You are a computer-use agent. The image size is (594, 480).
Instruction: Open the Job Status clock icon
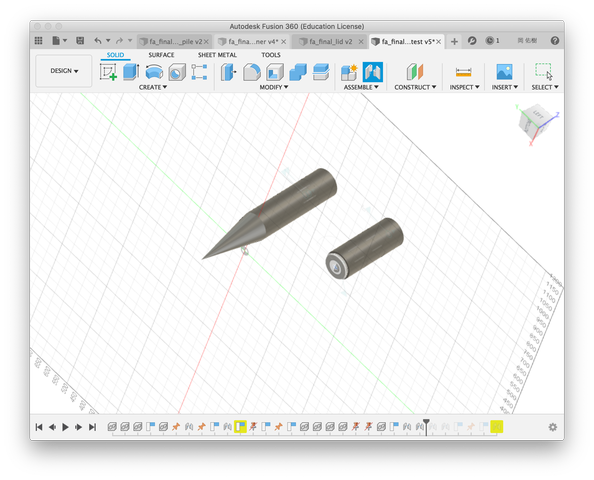pos(490,41)
